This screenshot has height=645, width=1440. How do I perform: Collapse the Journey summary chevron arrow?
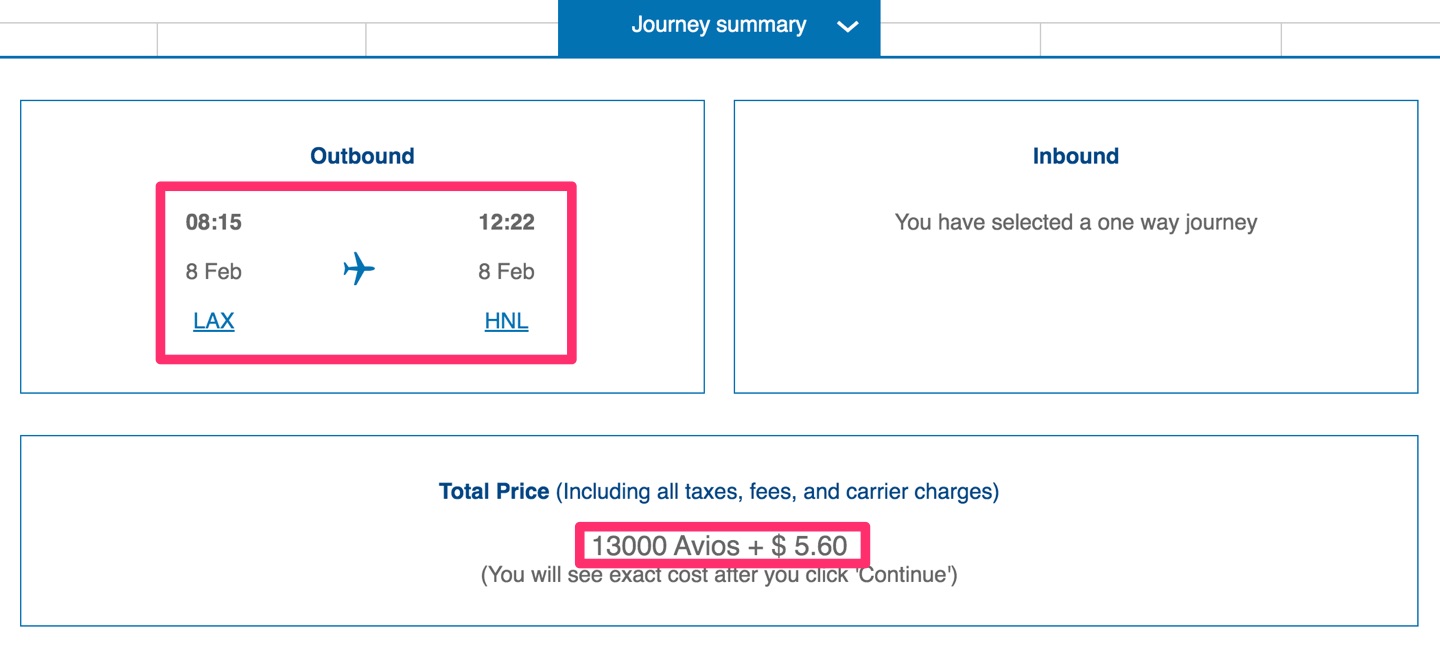point(847,27)
